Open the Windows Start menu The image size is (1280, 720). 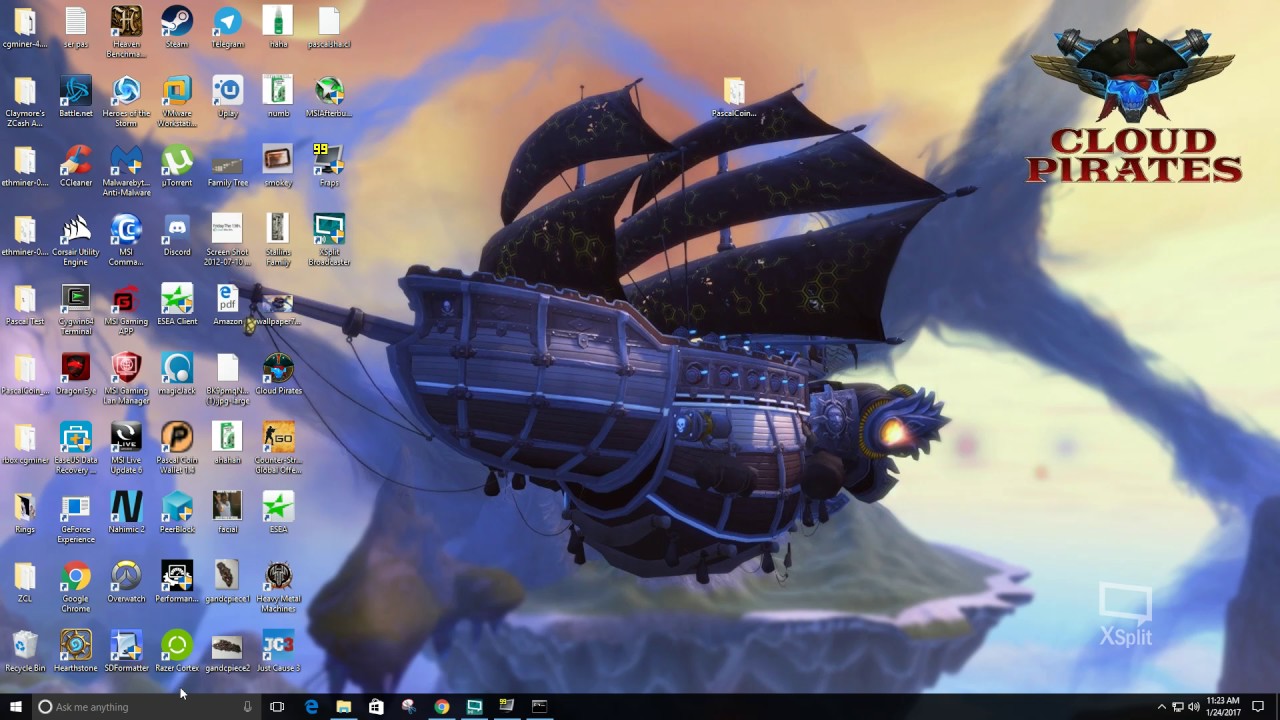pyautogui.click(x=15, y=706)
